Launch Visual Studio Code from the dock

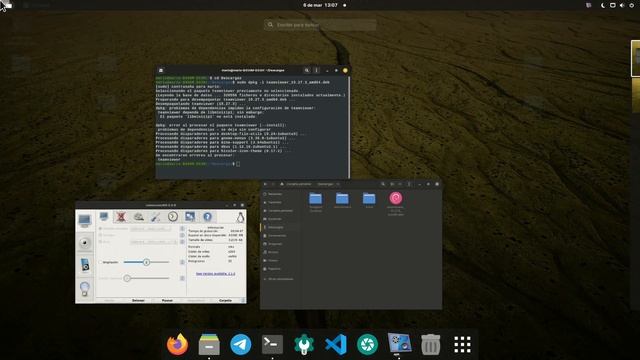(336, 344)
